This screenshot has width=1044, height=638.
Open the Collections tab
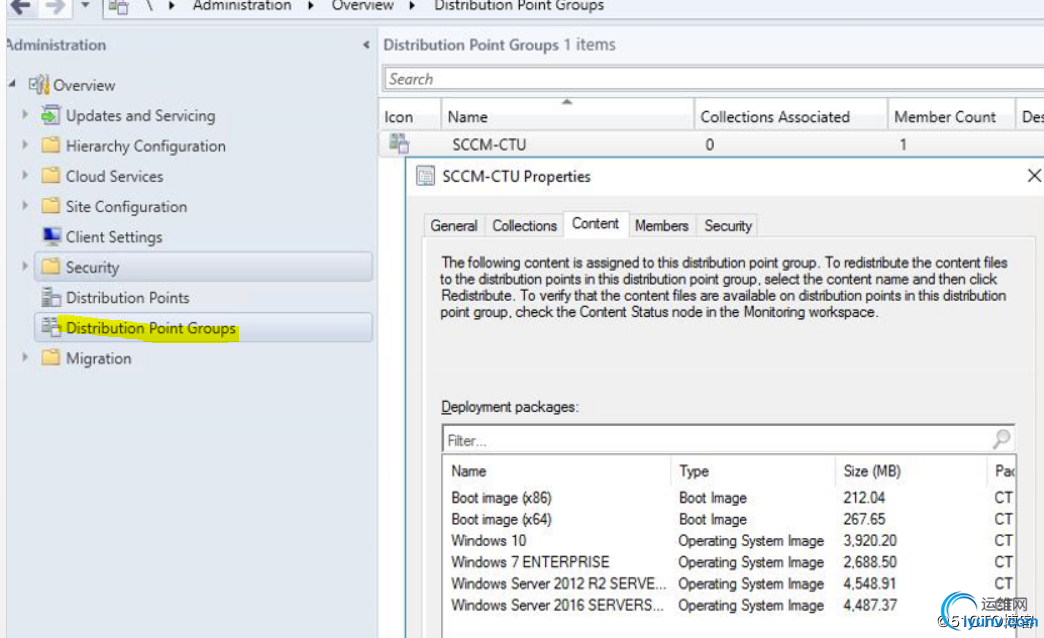pyautogui.click(x=524, y=226)
